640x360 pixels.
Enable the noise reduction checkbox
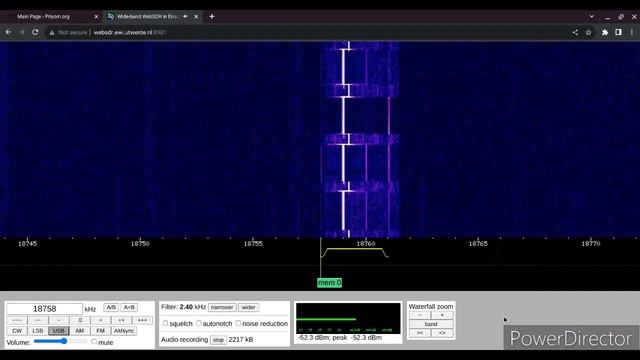238,323
